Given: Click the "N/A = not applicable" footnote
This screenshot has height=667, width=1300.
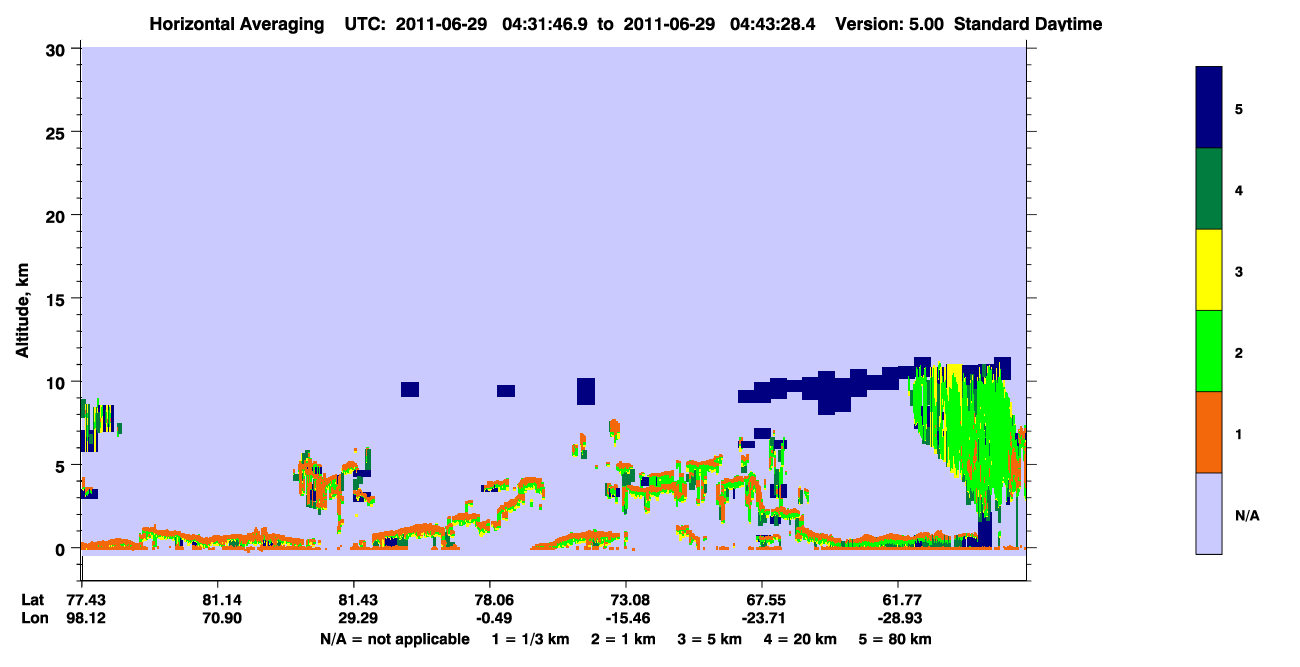Looking at the screenshot, I should [394, 639].
